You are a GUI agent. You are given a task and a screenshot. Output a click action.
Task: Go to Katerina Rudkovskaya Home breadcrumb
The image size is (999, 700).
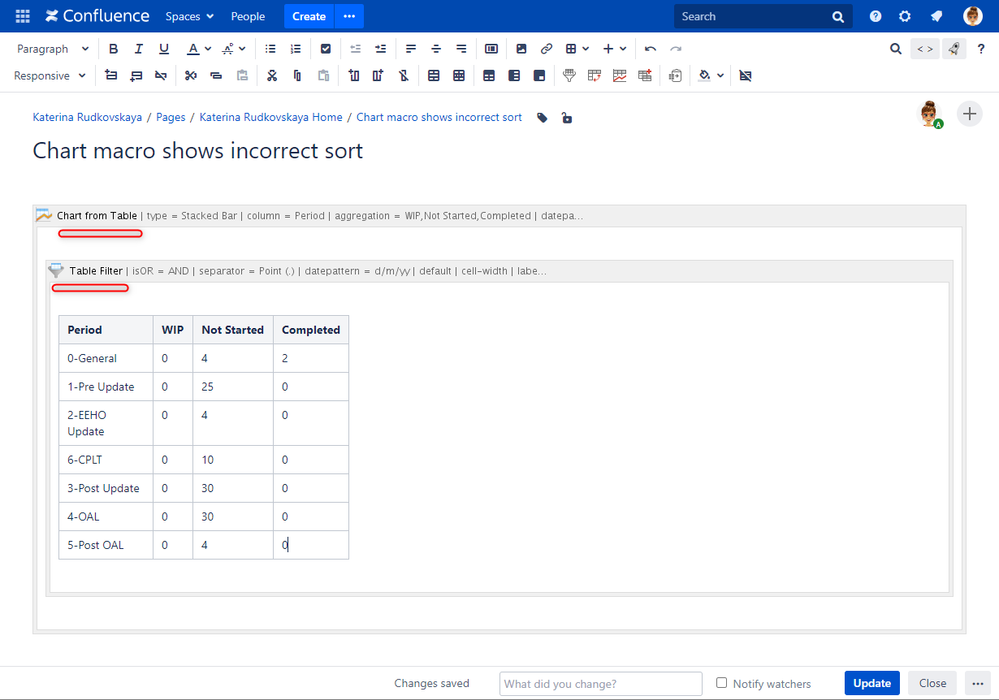(x=271, y=117)
